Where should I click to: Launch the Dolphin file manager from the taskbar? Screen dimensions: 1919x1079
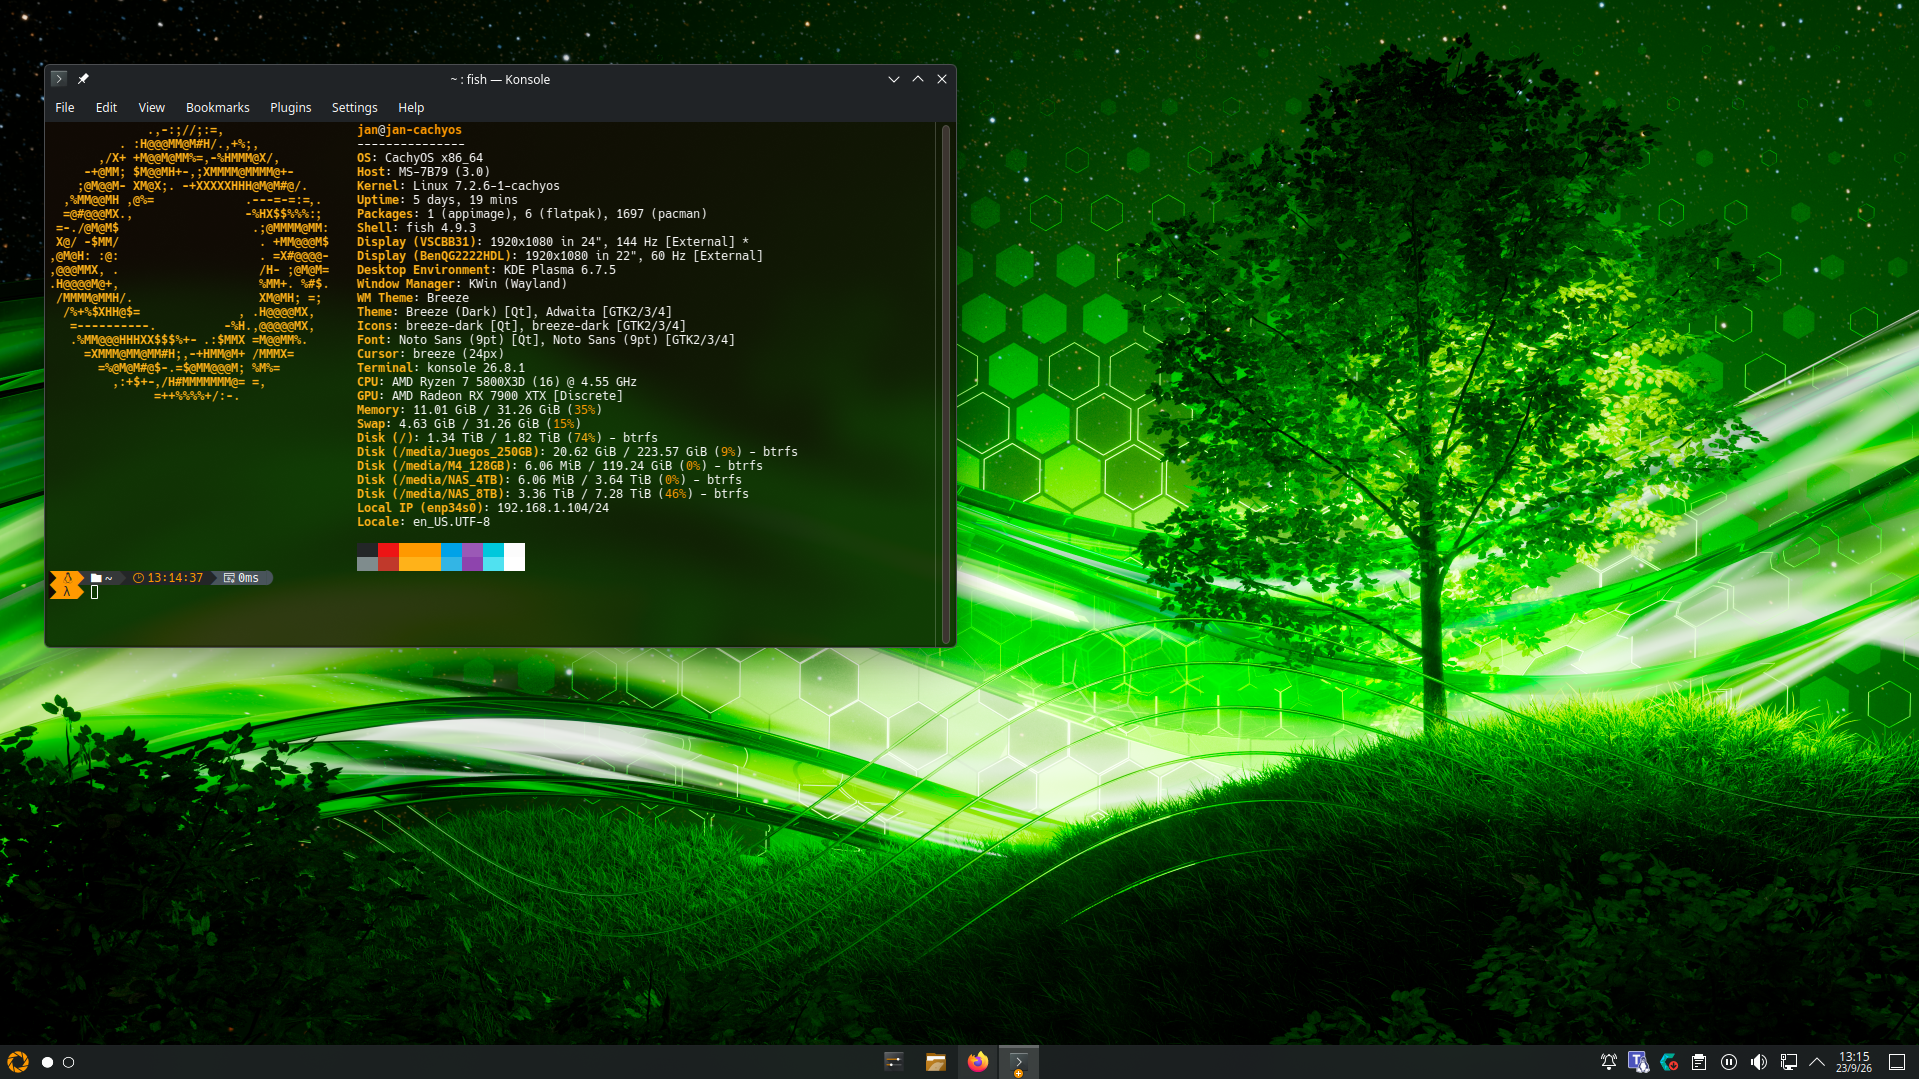(936, 1062)
